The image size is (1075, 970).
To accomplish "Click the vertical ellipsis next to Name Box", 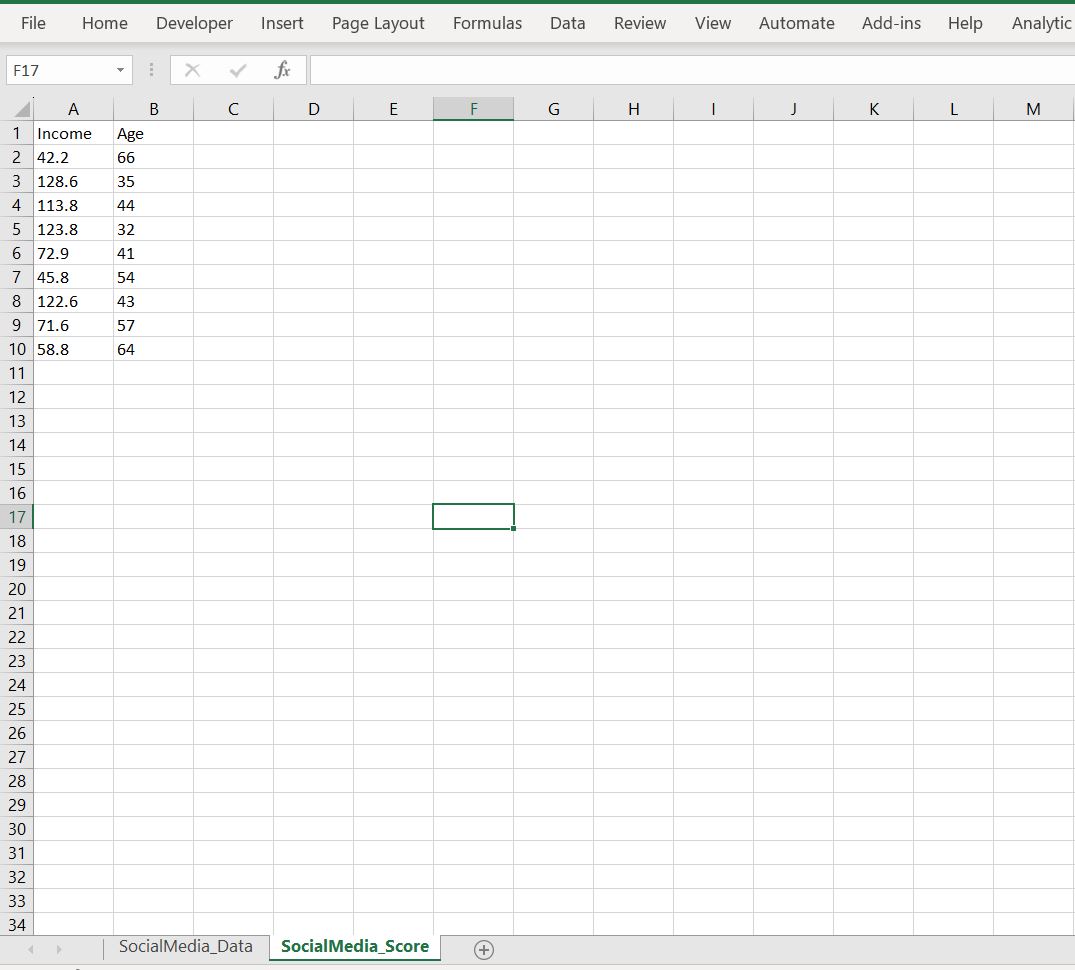I will click(x=151, y=69).
